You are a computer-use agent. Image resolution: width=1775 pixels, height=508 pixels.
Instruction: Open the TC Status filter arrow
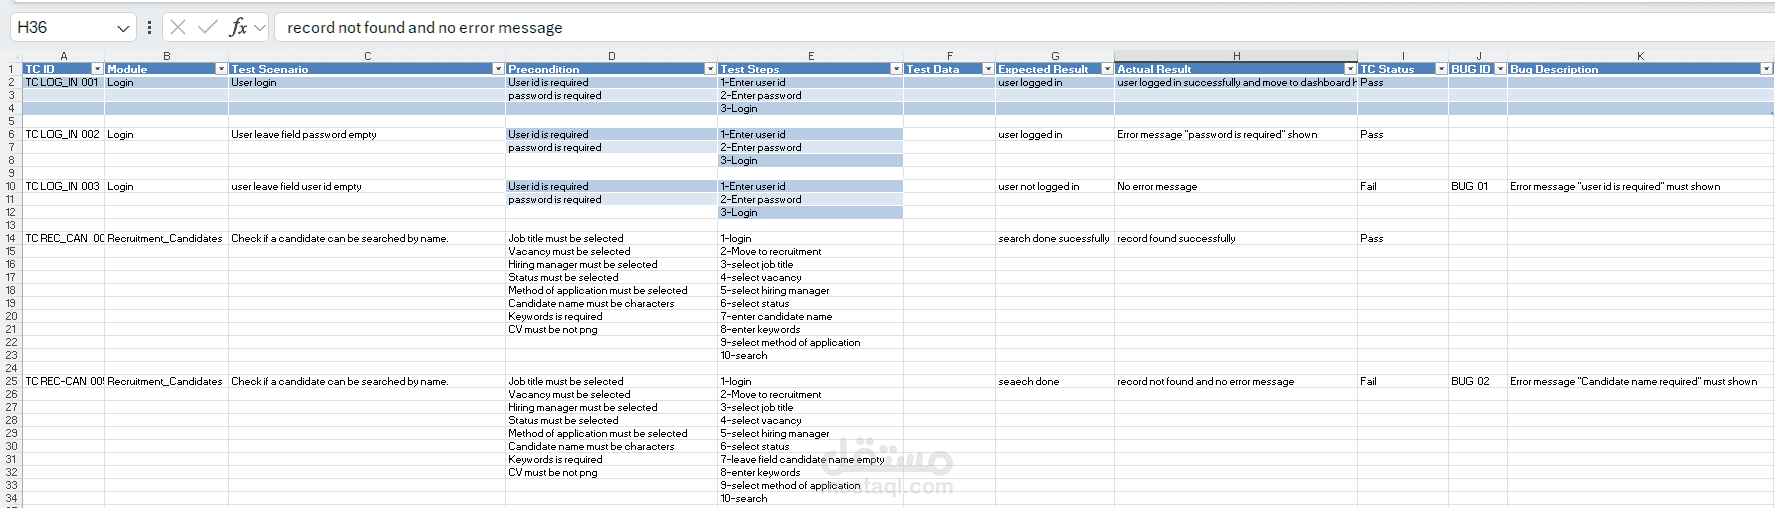click(1441, 69)
